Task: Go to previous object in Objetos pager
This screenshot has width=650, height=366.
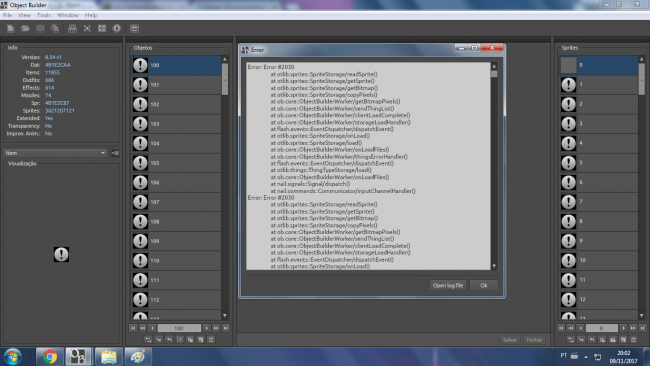Action: pos(152,328)
